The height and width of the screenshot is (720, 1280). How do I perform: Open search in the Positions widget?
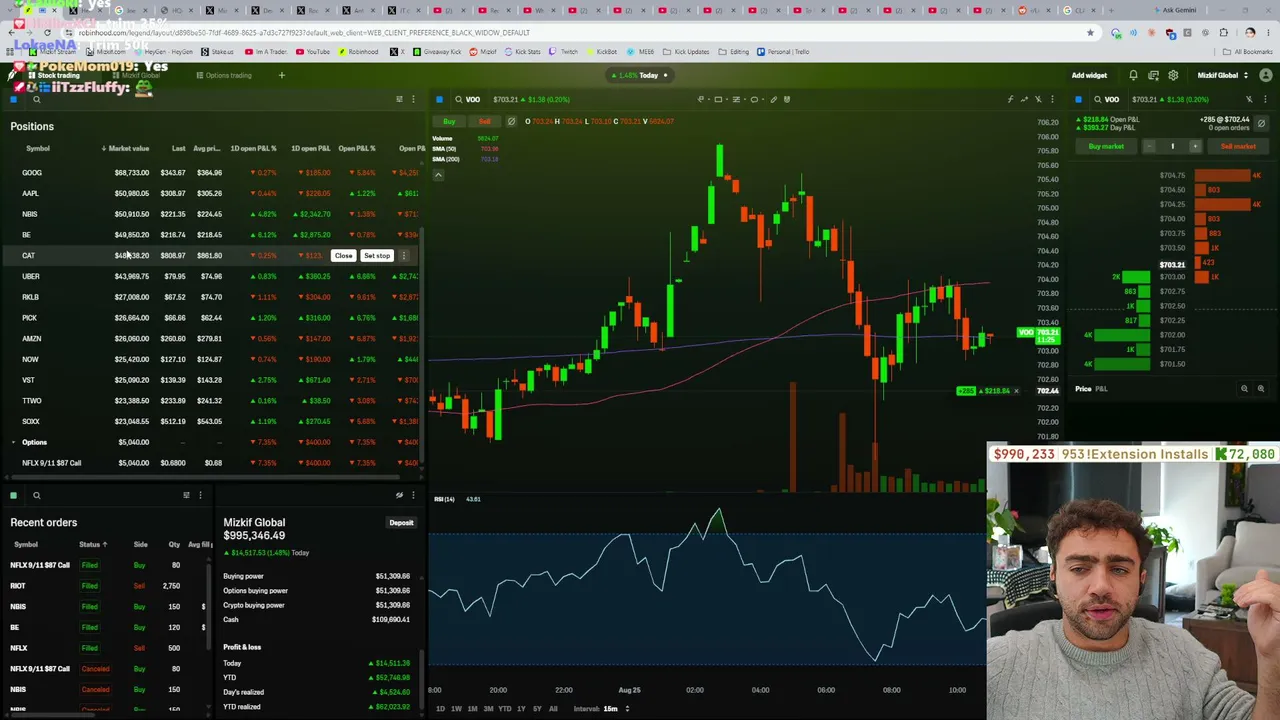(x=36, y=99)
